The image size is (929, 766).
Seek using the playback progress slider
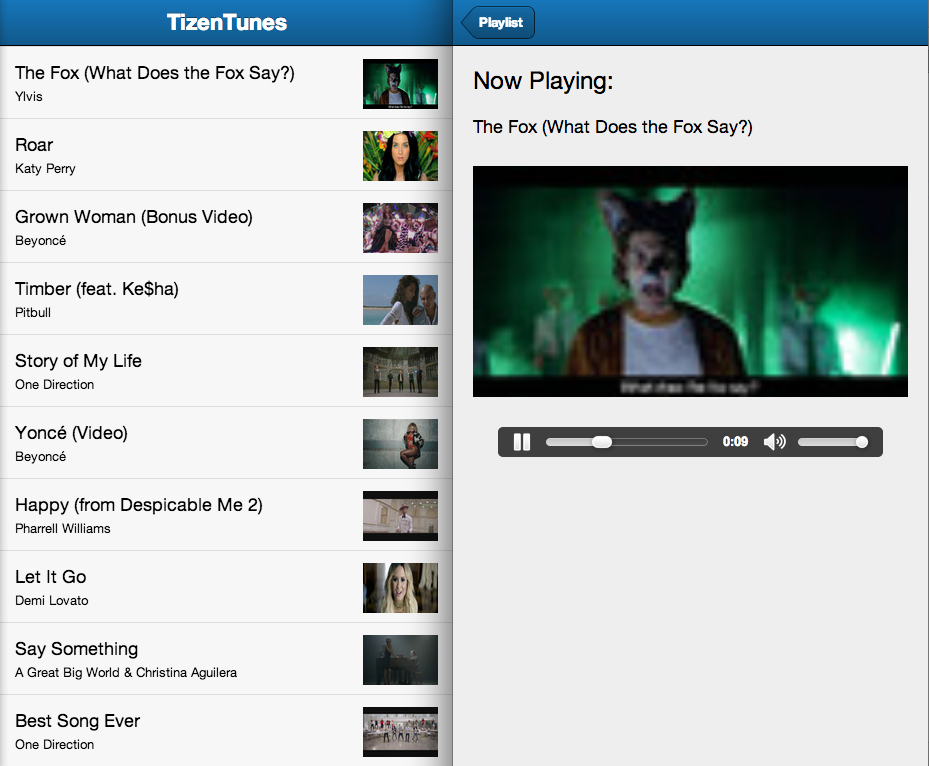point(626,442)
